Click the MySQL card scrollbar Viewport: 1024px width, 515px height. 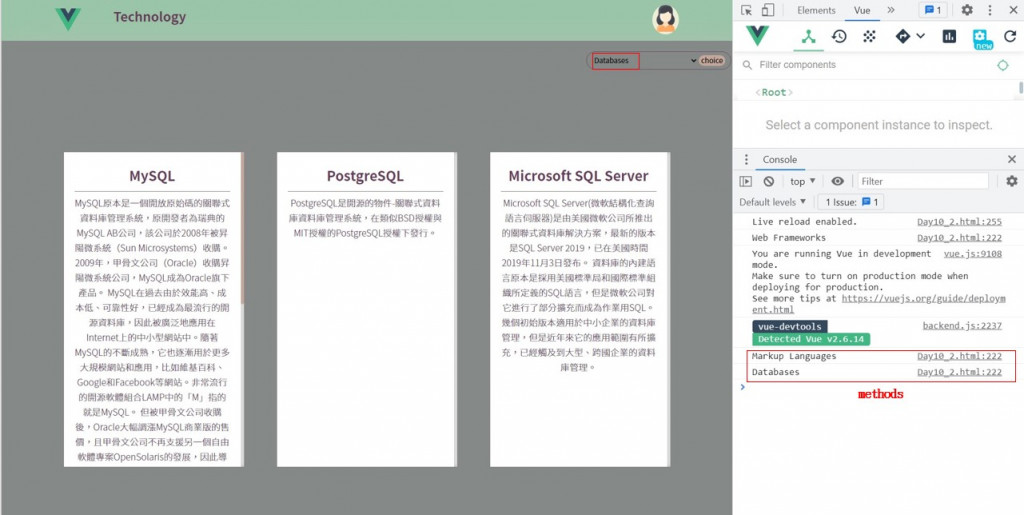pos(242,228)
